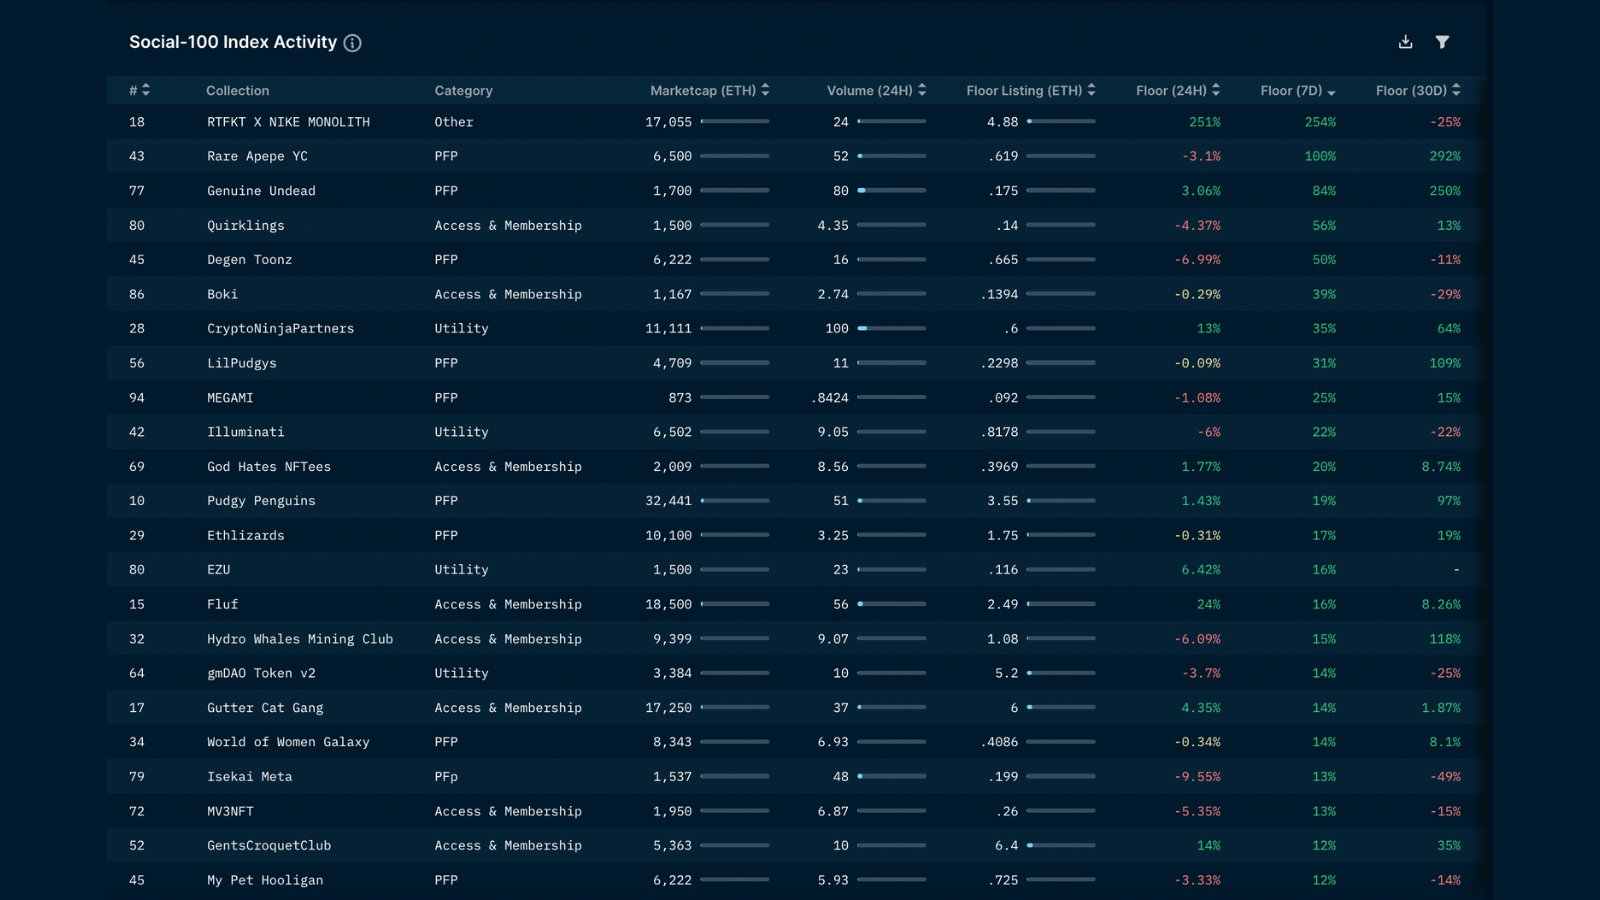
Task: Click GentsCroquetClub floor listing bar
Action: point(1061,846)
